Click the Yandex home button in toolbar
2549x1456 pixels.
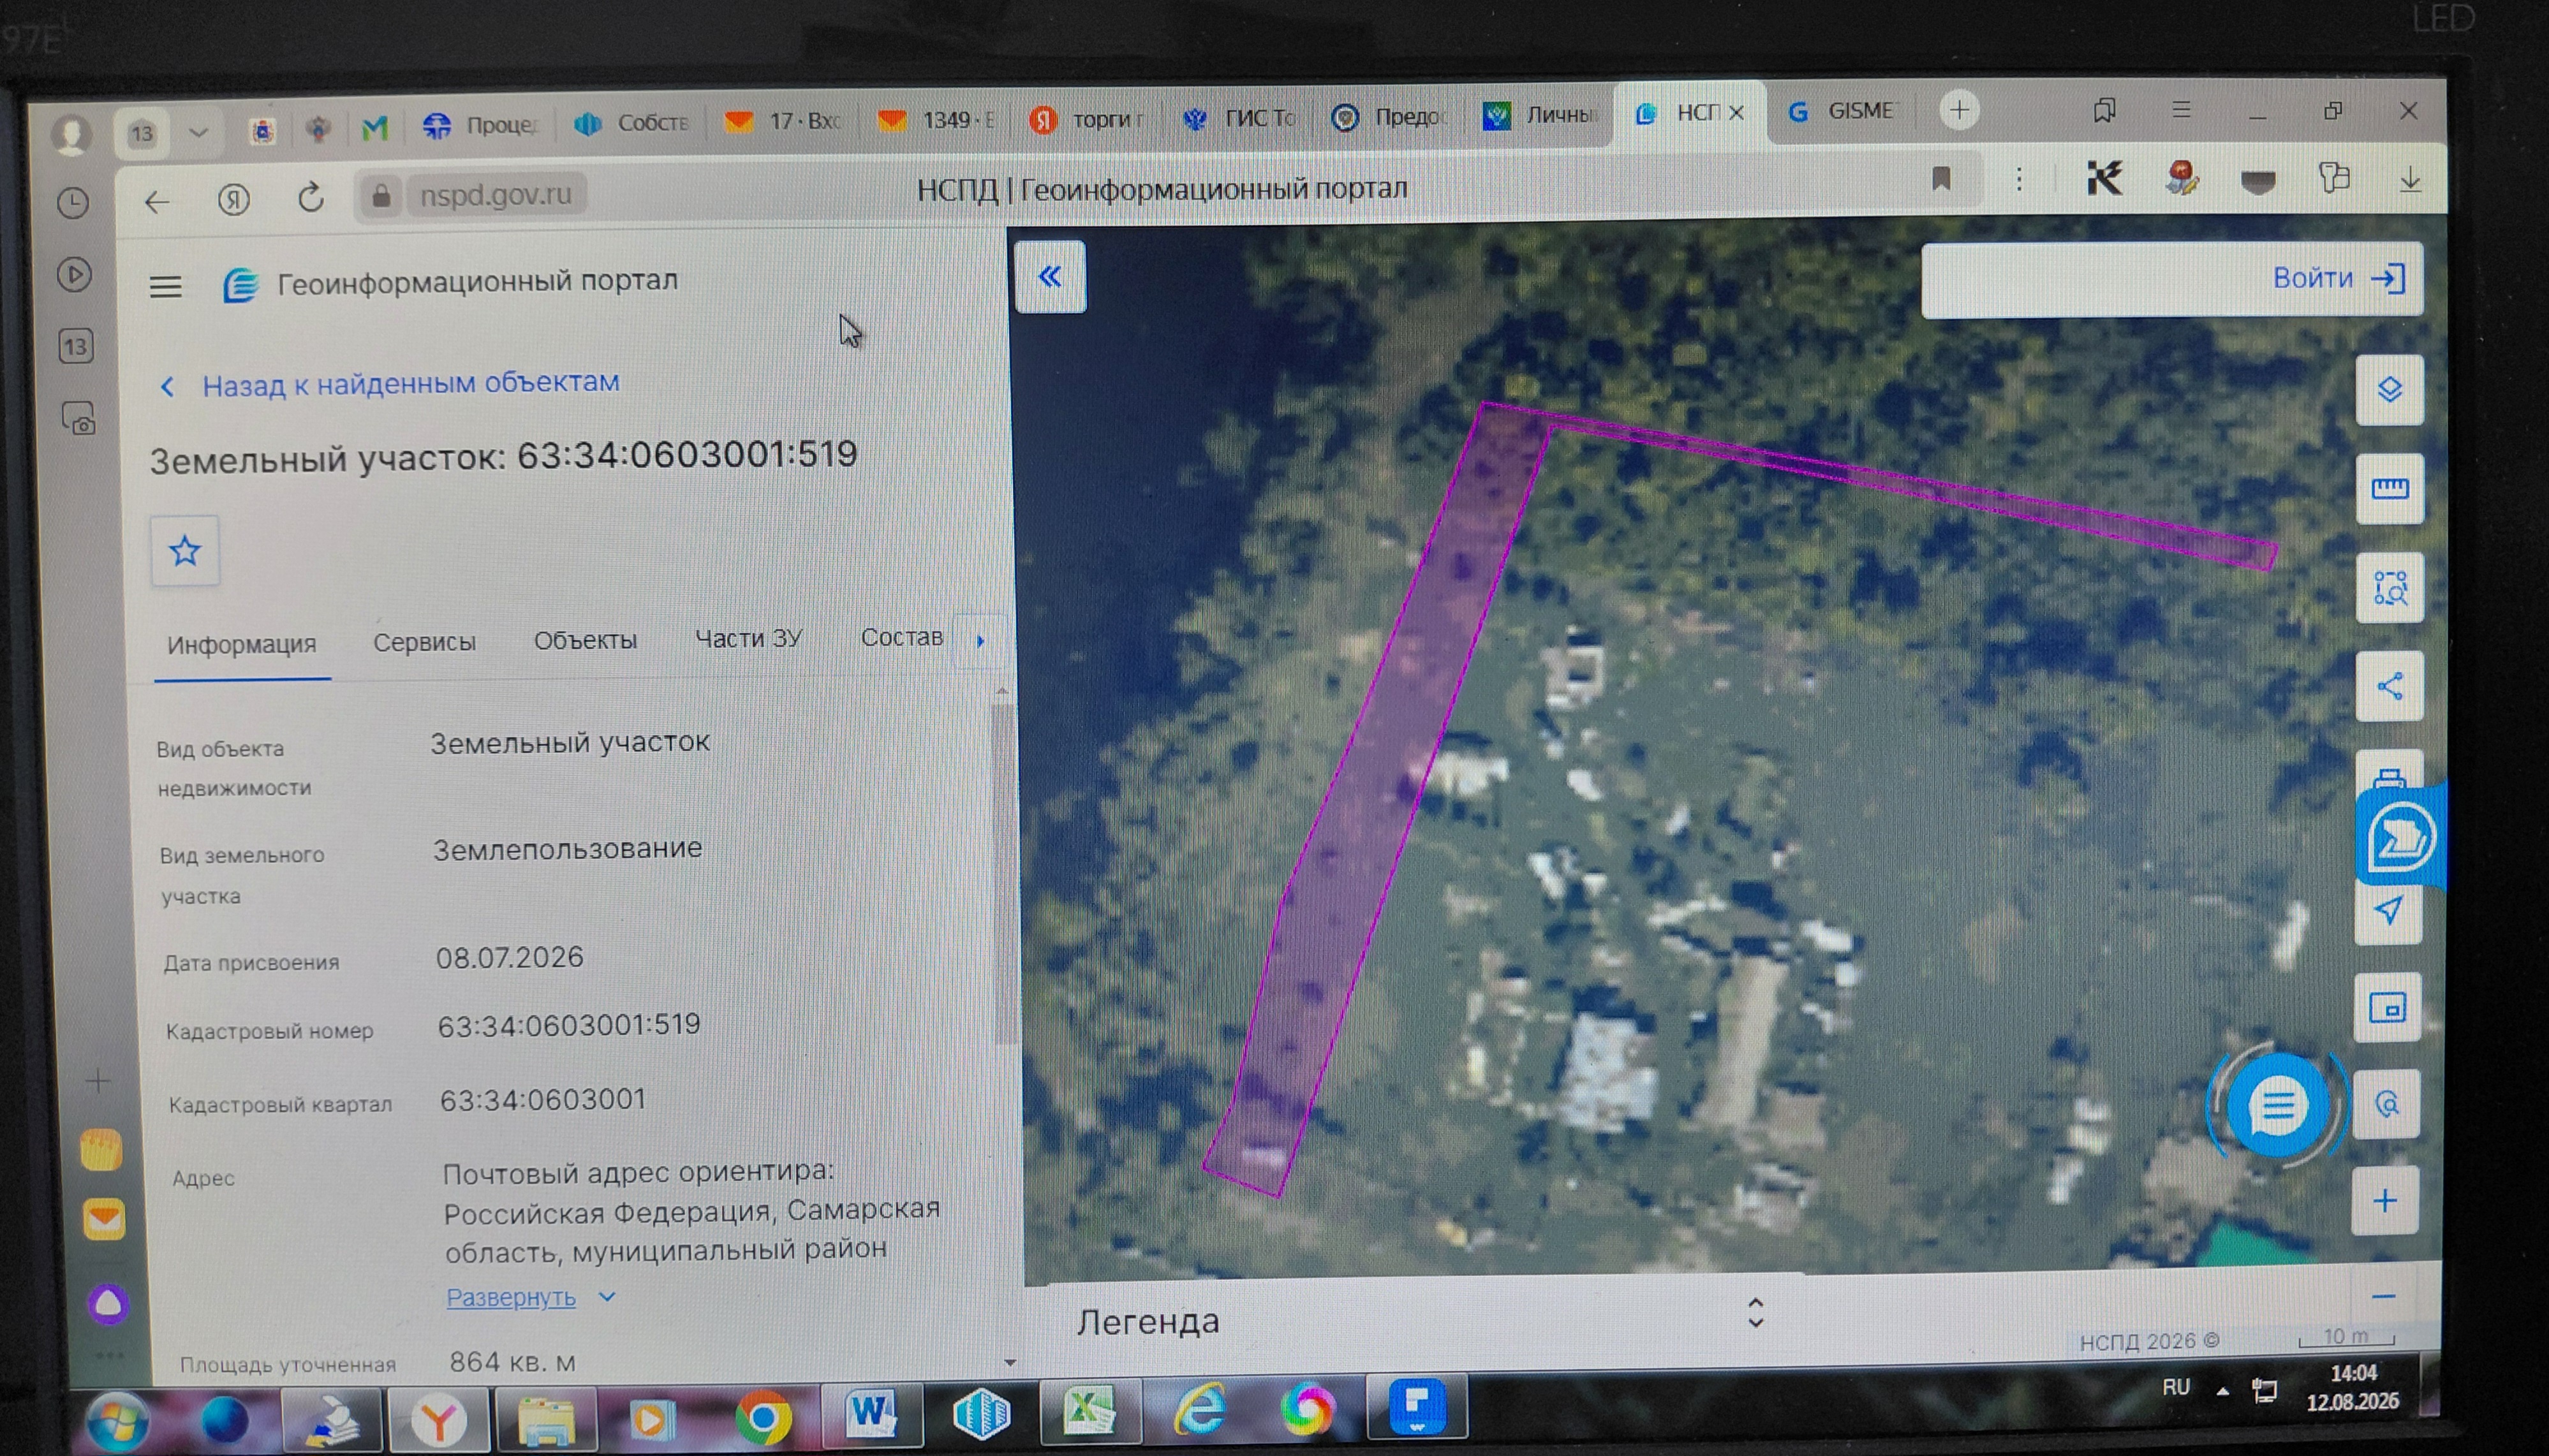pos(234,200)
